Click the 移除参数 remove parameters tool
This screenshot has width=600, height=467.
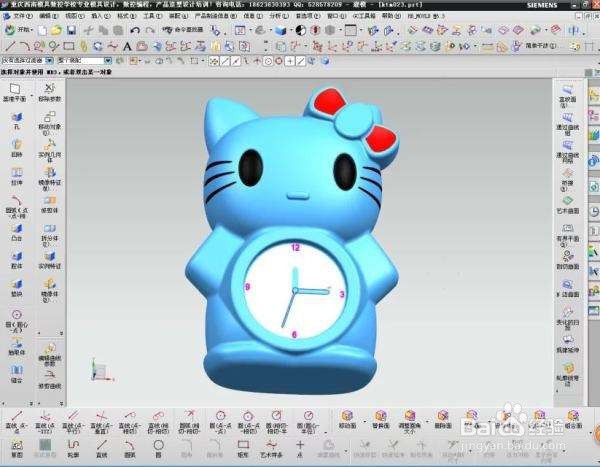click(x=50, y=93)
